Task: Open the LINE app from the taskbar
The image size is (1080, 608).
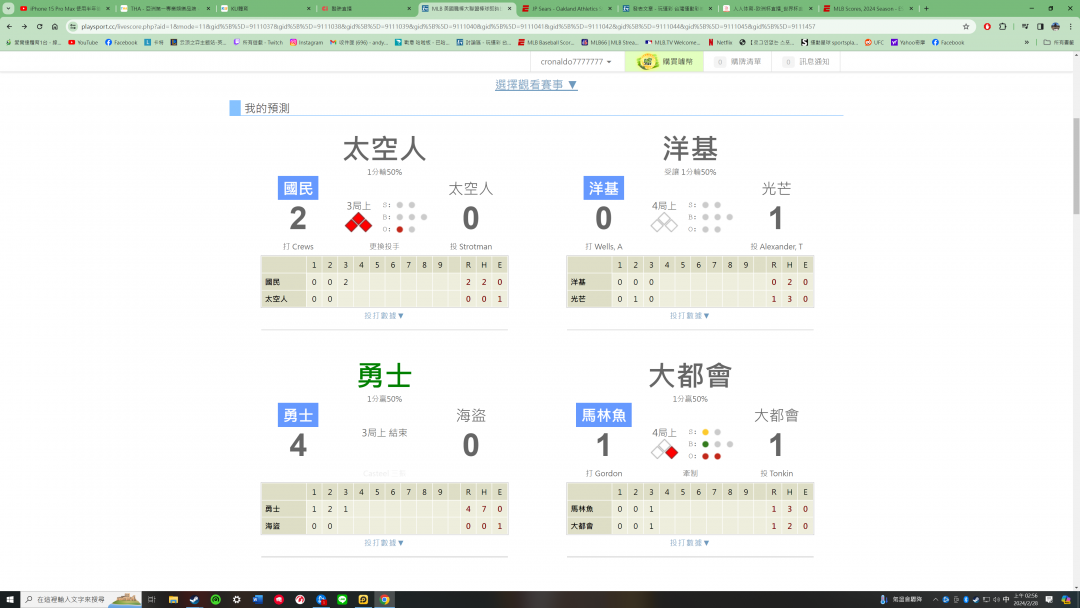Action: pos(342,599)
